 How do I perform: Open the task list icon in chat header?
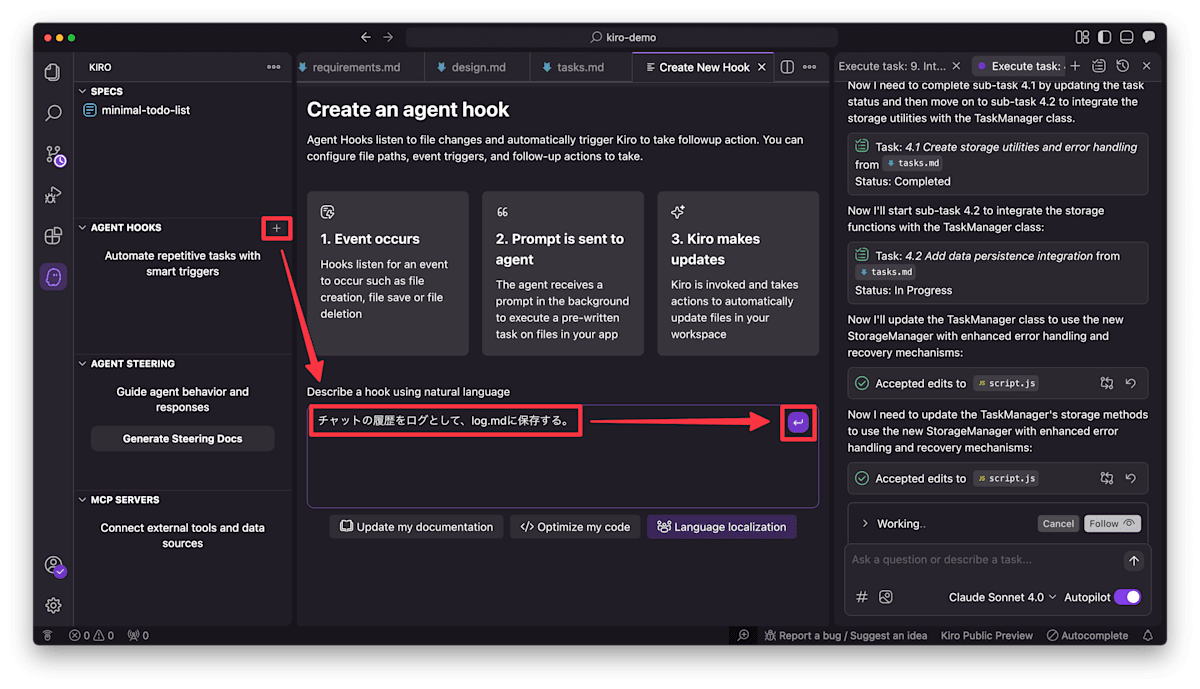point(1099,66)
